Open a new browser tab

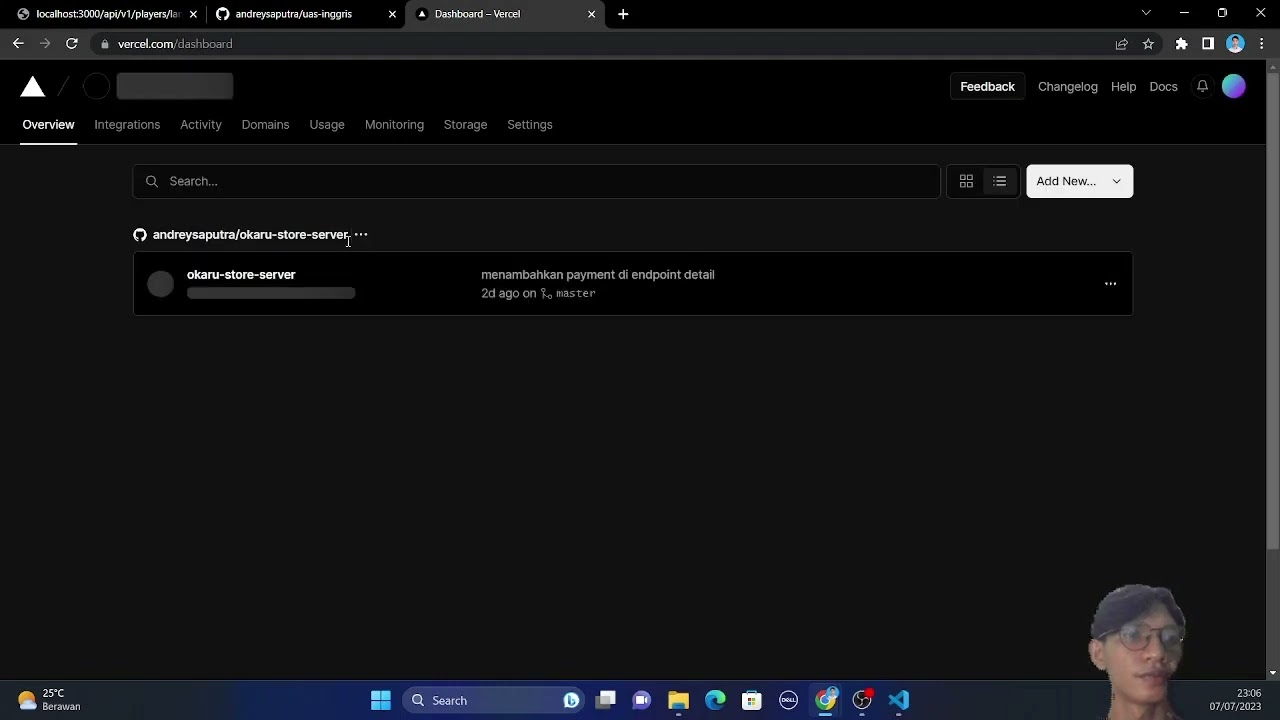click(x=623, y=14)
